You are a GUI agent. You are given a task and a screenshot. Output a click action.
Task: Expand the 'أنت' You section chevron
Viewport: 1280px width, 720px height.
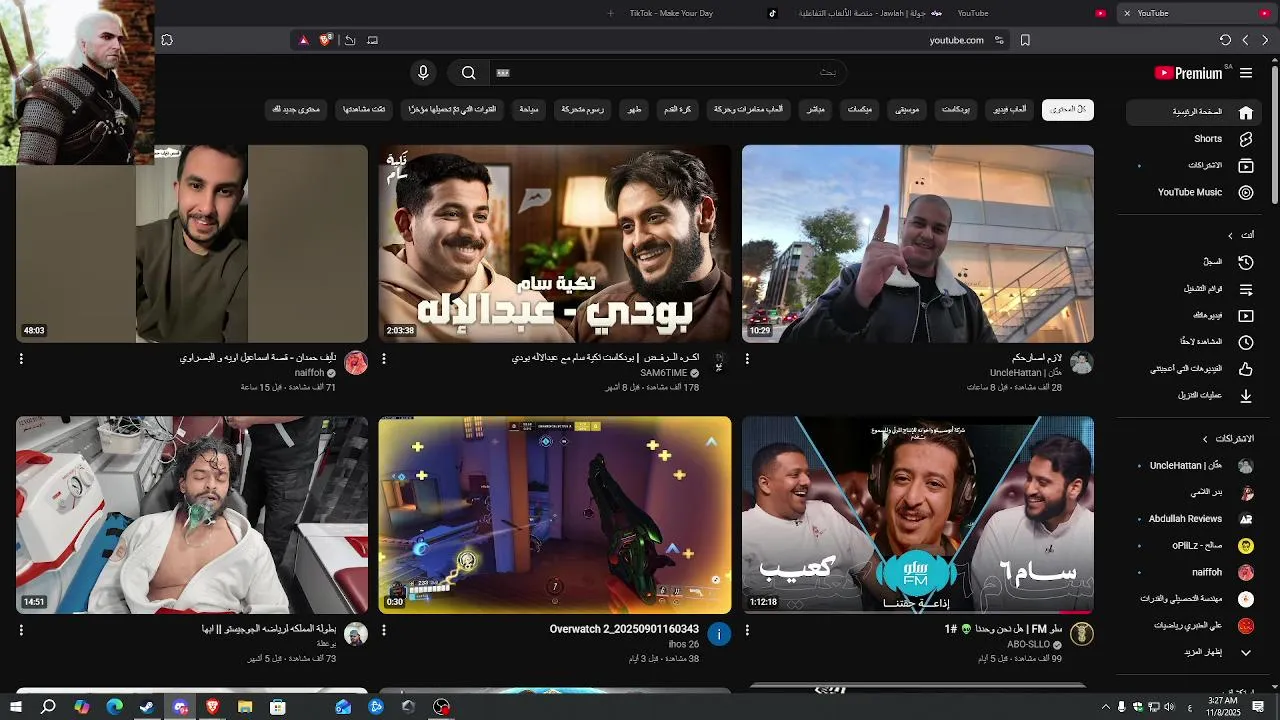[1231, 236]
